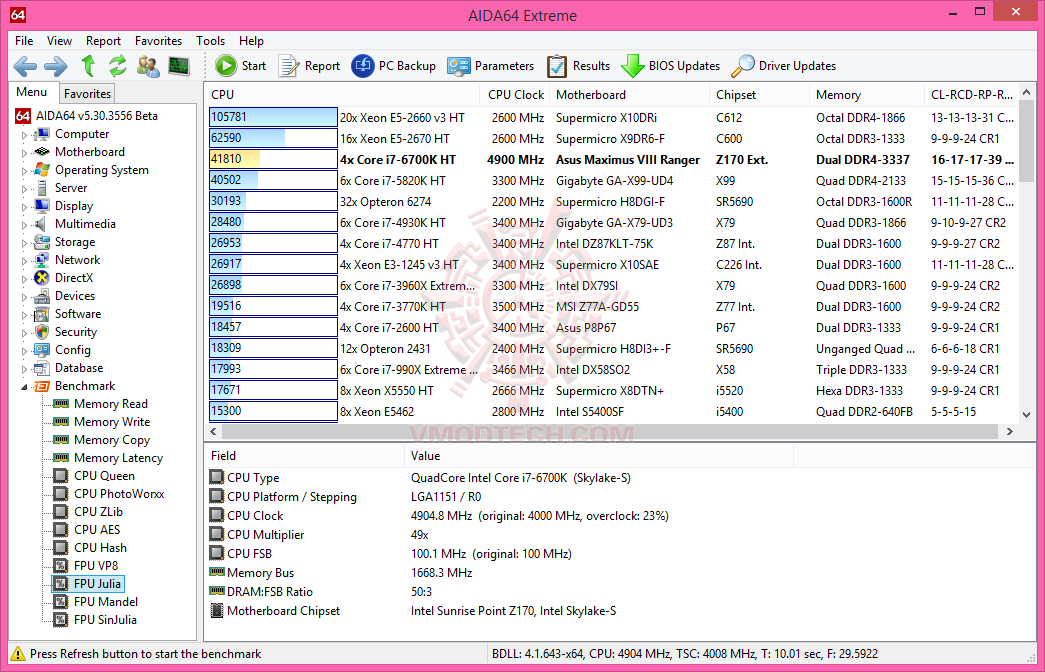Expand the Display tree node
The height and width of the screenshot is (672, 1045).
click(x=25, y=207)
